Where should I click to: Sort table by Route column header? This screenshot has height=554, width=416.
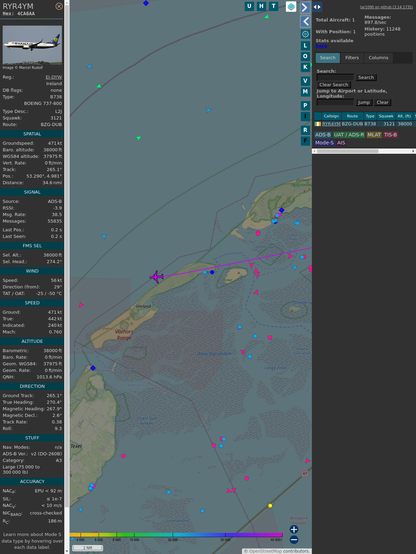pyautogui.click(x=352, y=116)
